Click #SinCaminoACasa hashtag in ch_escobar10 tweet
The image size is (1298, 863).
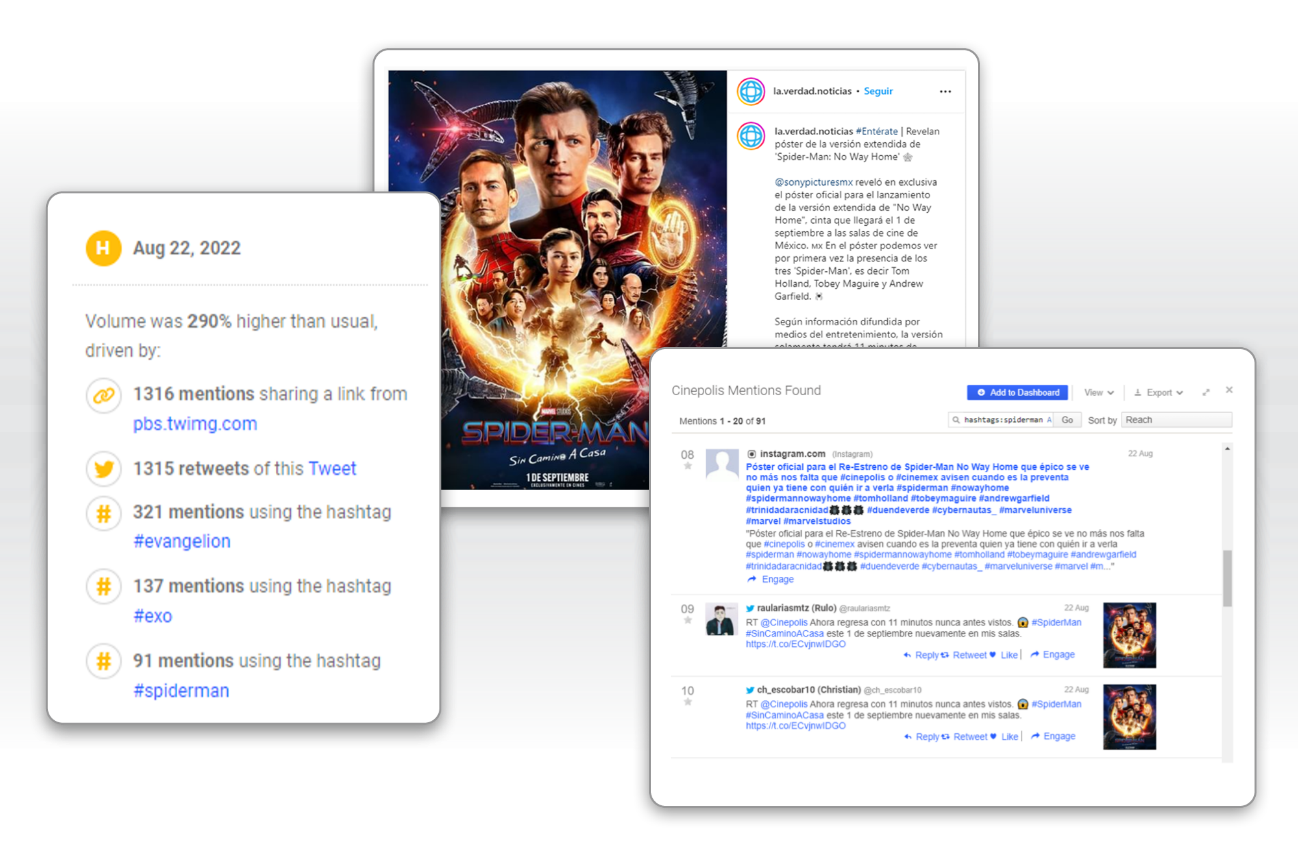click(785, 715)
